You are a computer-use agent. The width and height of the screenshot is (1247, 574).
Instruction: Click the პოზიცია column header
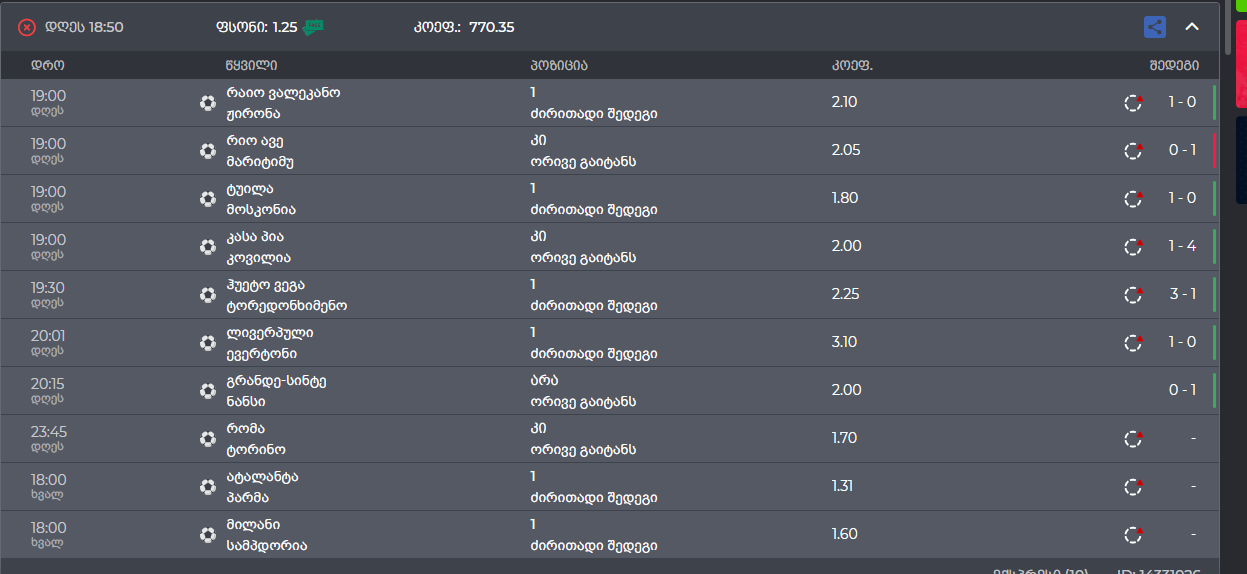[558, 66]
